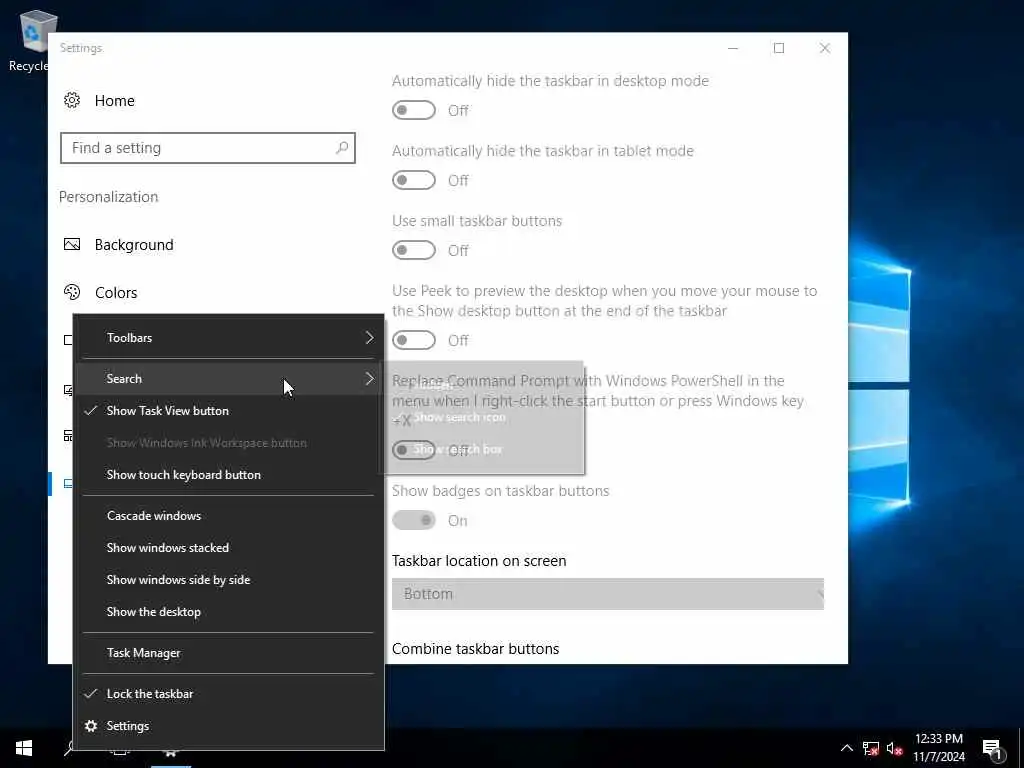Click the Background picture icon in the sidebar

tap(72, 244)
